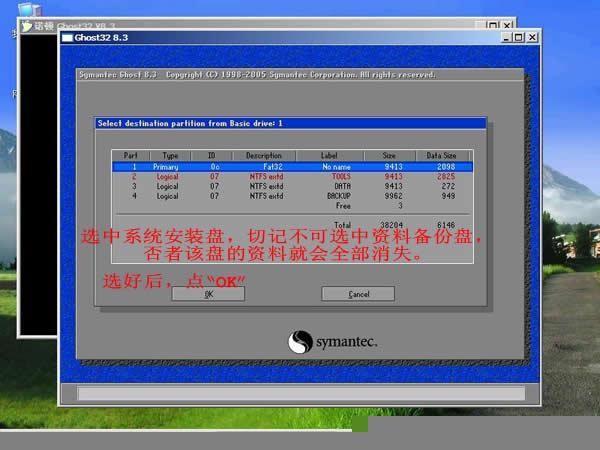
Task: Click the status bar at Ghost window bottom
Action: tap(300, 392)
